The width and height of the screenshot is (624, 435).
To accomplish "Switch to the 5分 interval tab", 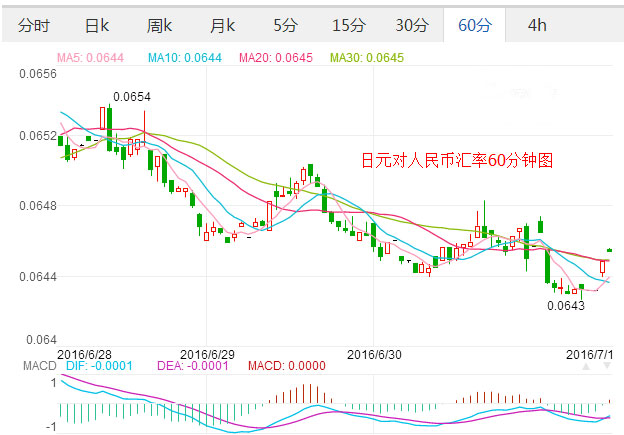I will click(x=284, y=25).
